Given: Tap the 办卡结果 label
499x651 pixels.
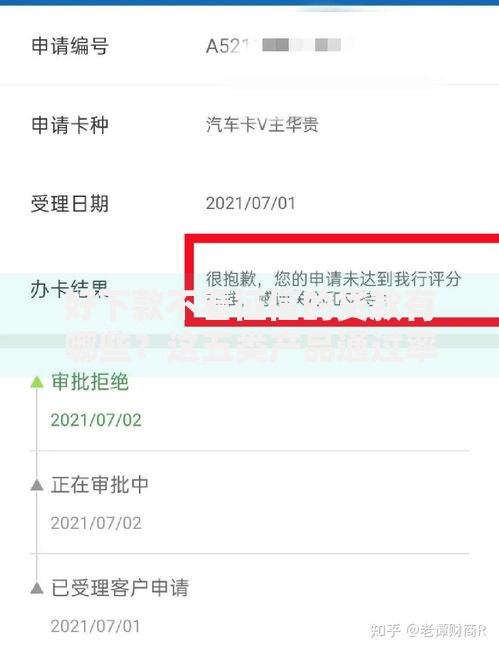Looking at the screenshot, I should tap(69, 289).
